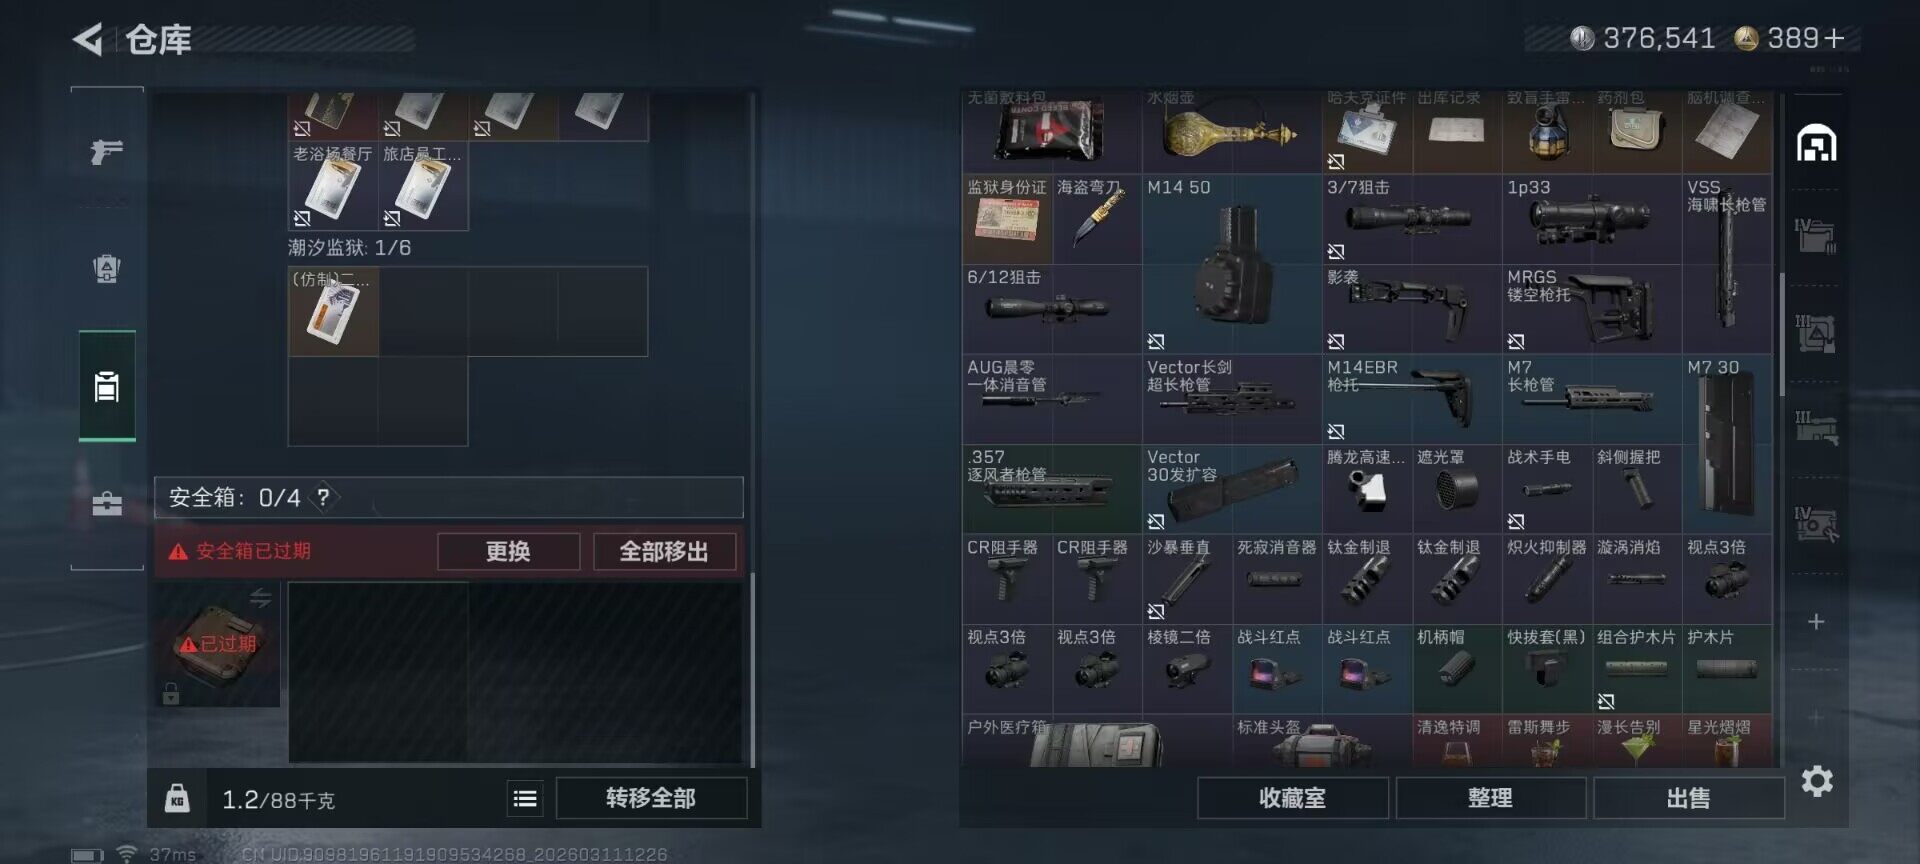Open the briefcase category in the sidebar
Screen dimensions: 1920x864
(107, 503)
